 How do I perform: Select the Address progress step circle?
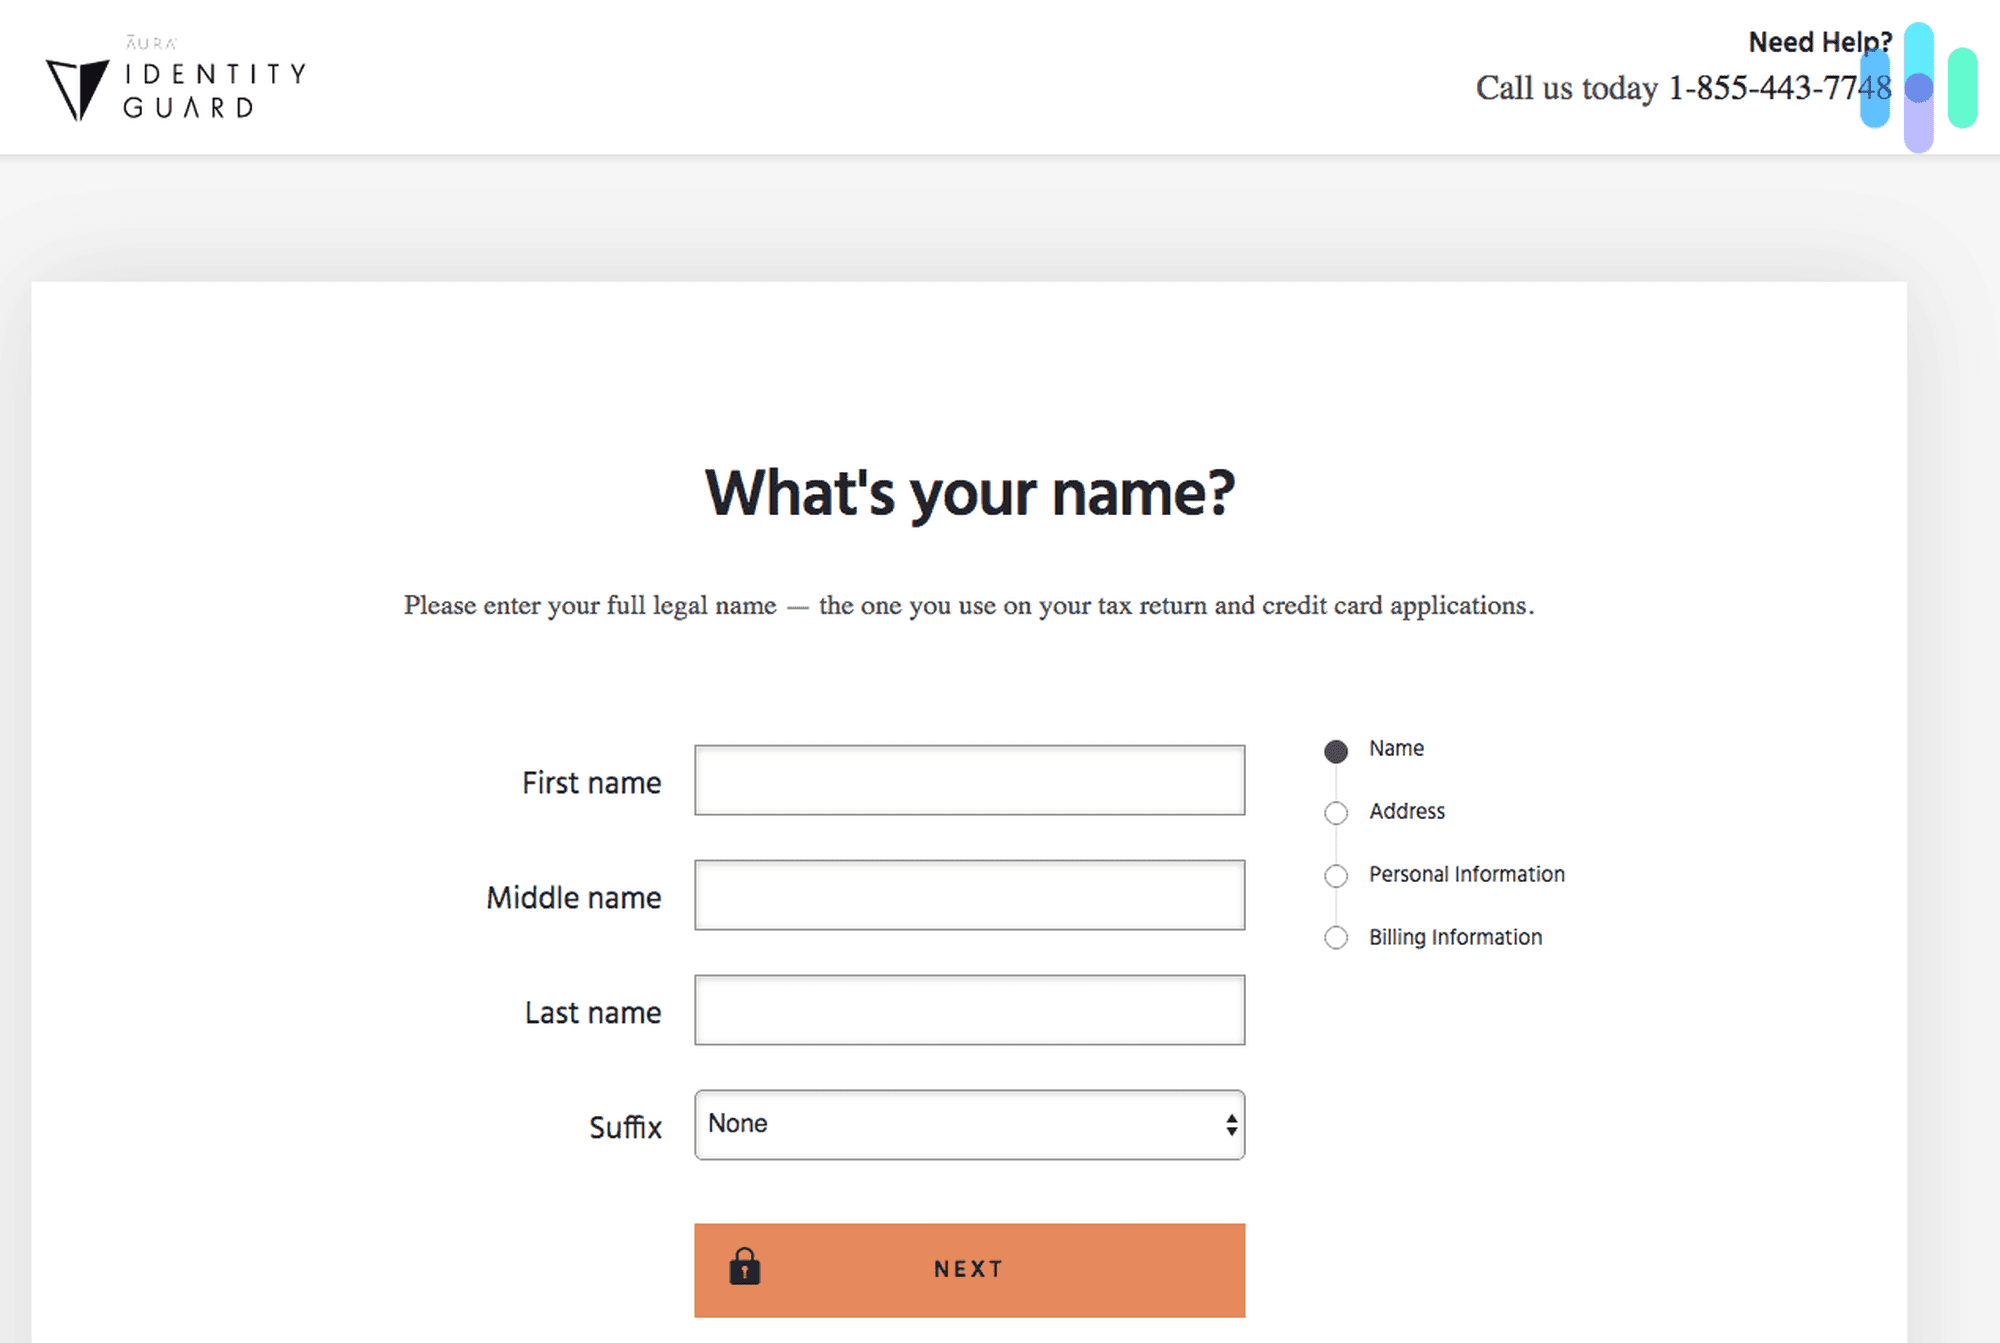pos(1335,813)
